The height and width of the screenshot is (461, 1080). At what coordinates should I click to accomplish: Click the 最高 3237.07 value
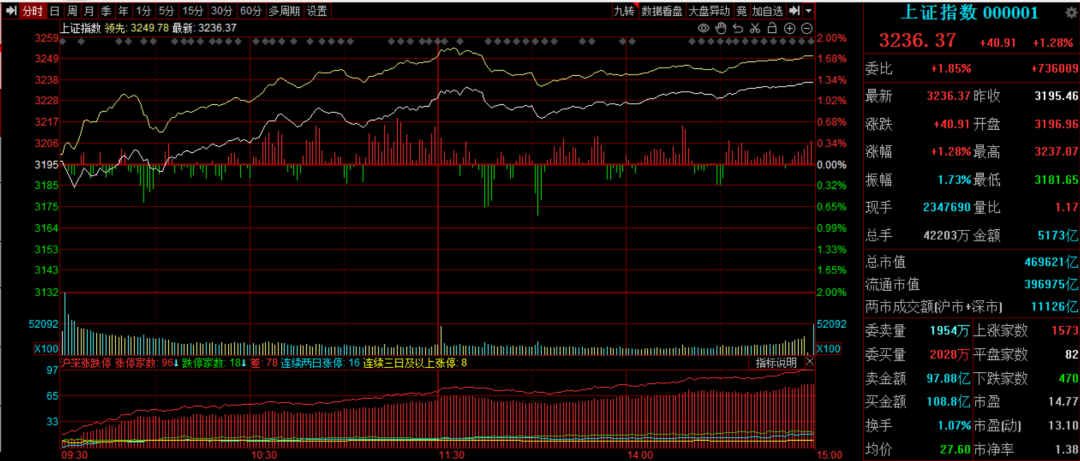click(x=1056, y=152)
